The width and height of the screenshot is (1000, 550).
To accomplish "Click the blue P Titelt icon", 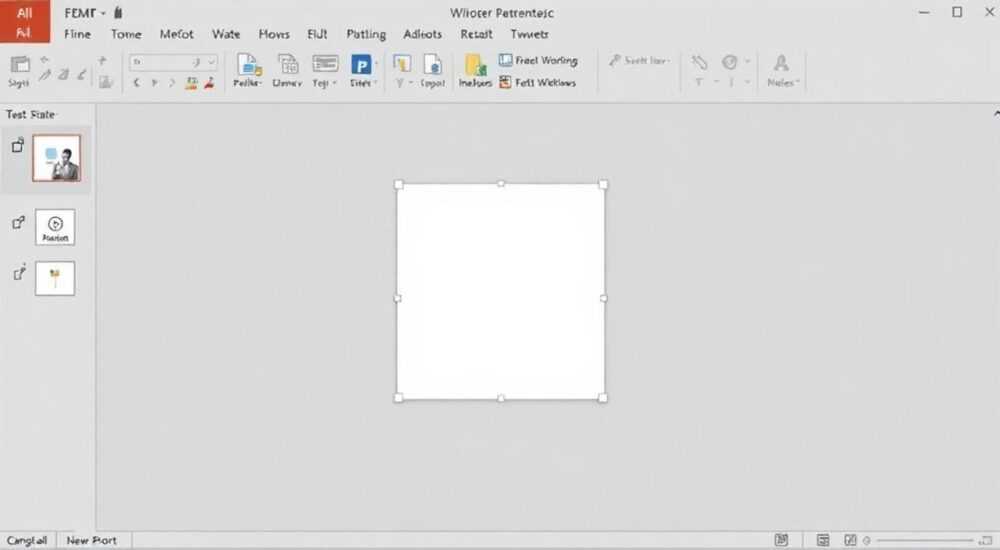I will (361, 64).
